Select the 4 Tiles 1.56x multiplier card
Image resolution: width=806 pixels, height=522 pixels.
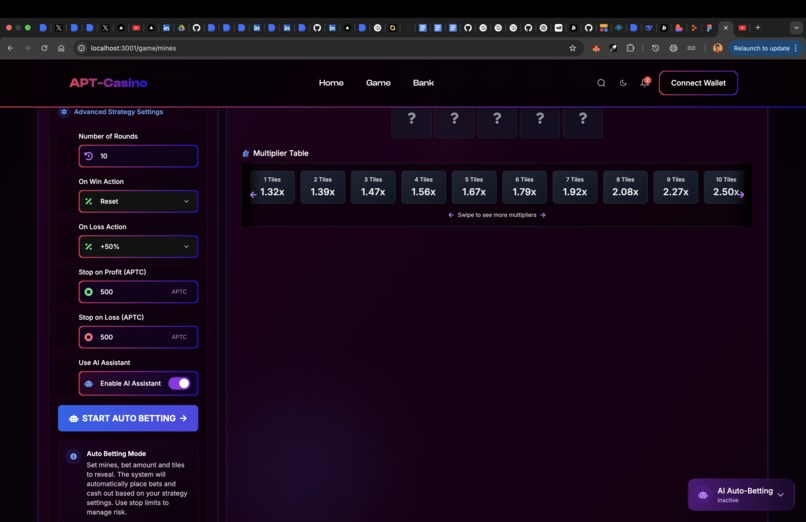point(424,187)
